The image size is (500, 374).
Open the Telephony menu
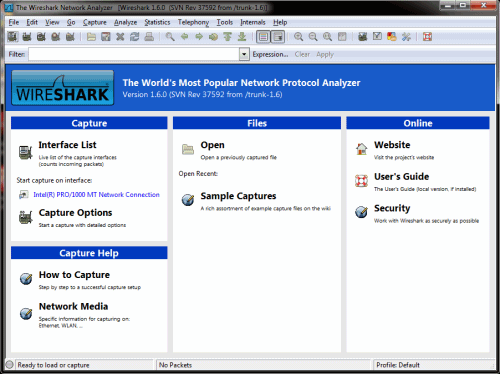[x=193, y=22]
